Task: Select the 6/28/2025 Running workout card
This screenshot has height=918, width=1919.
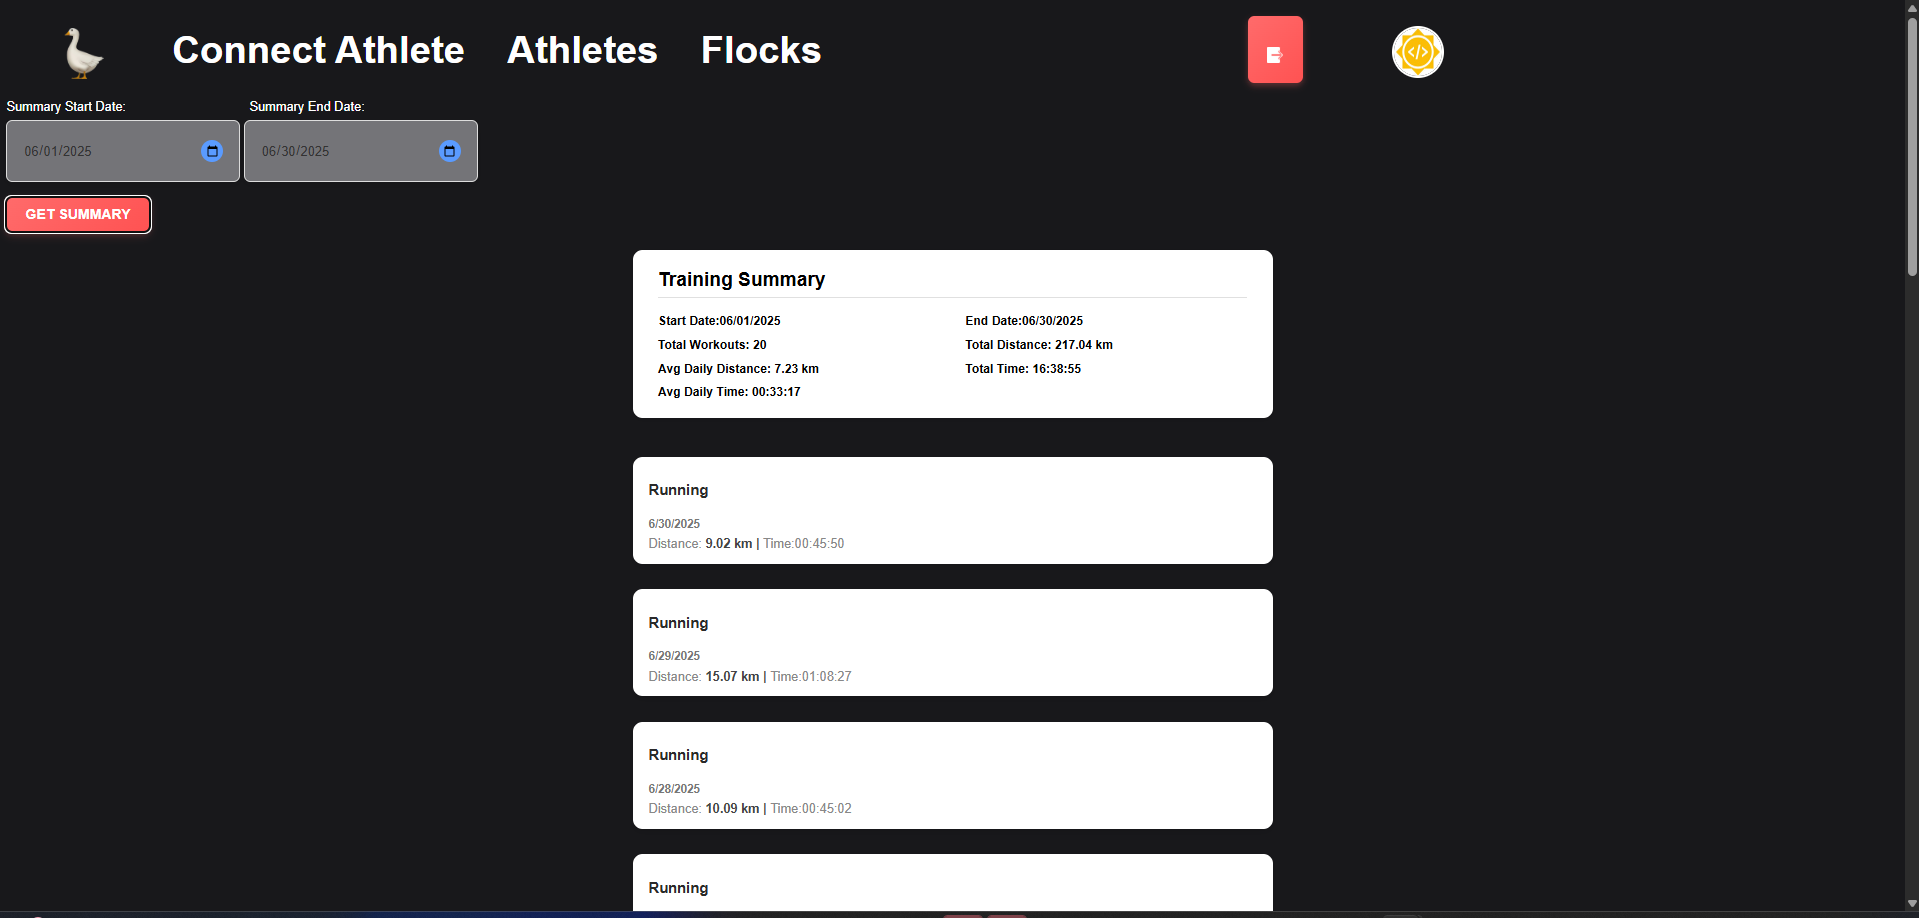Action: point(953,775)
